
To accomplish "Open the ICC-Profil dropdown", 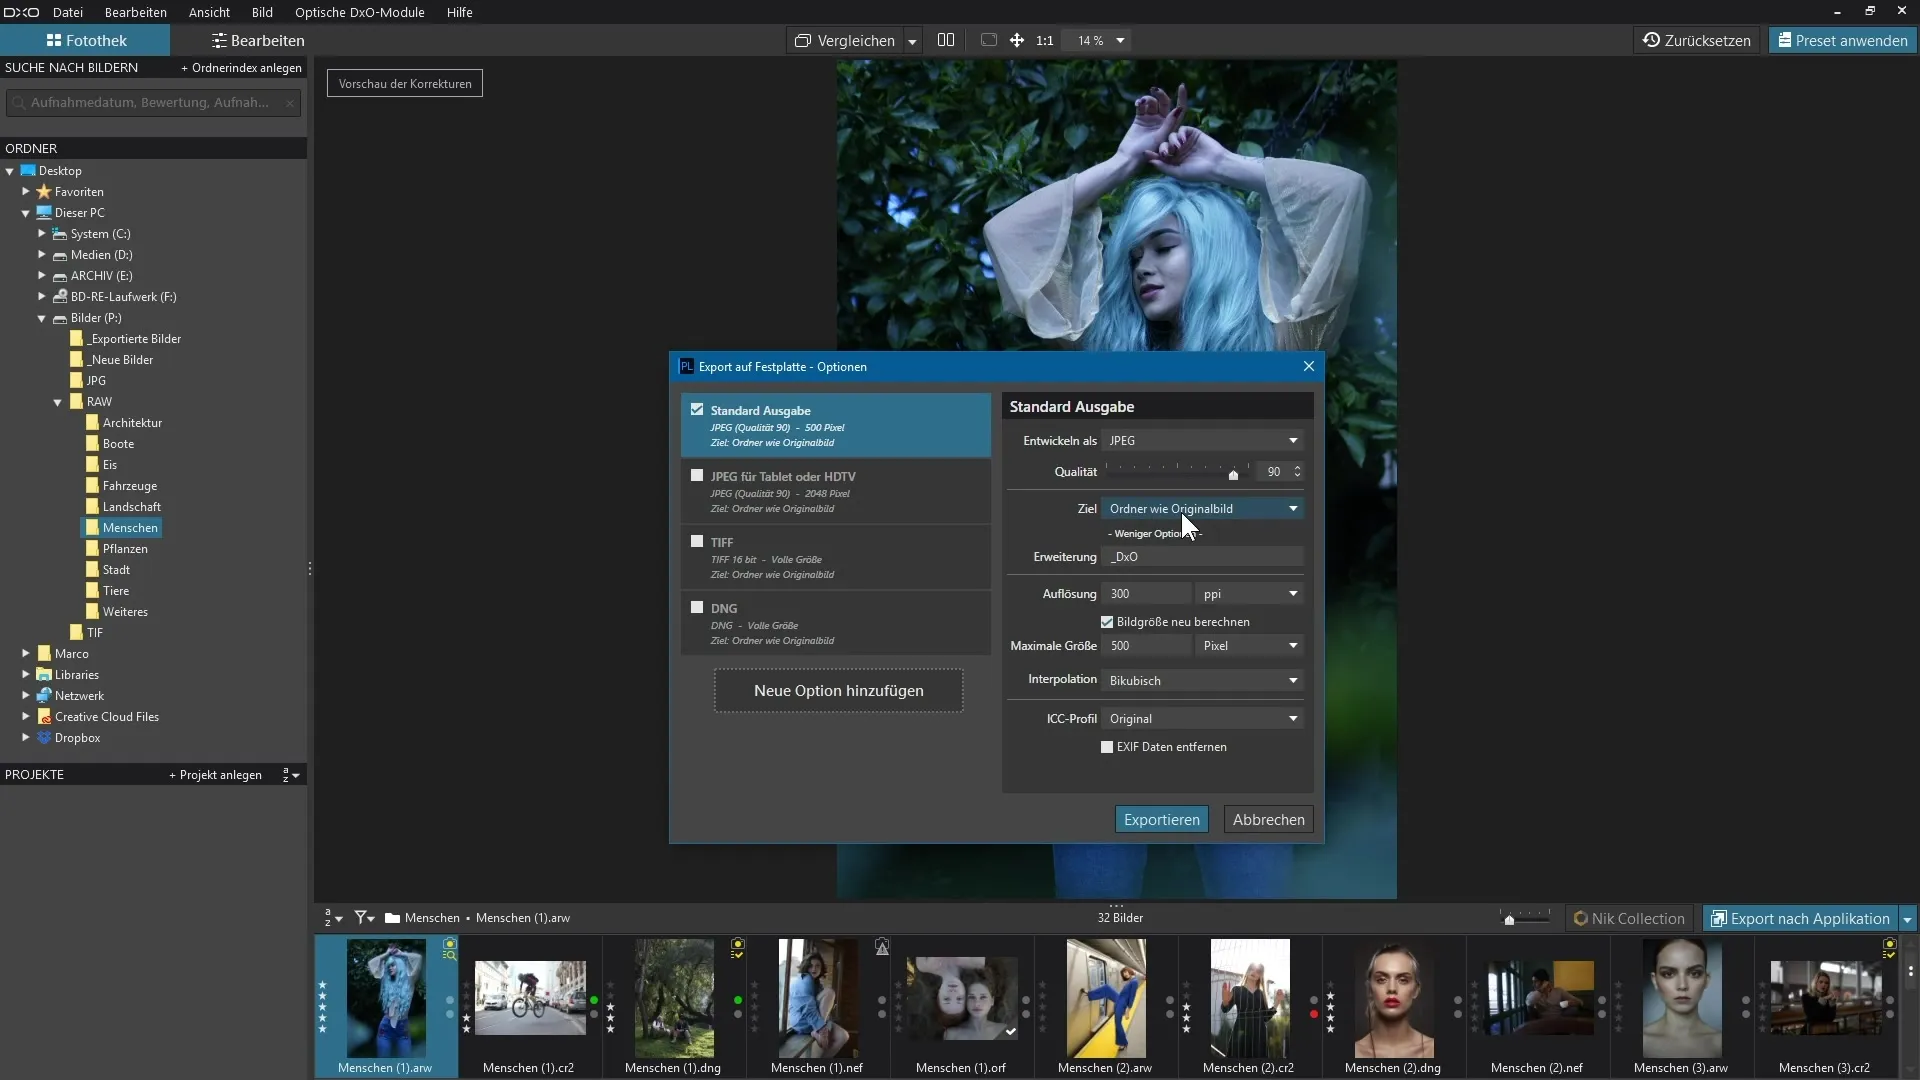I will point(1203,719).
